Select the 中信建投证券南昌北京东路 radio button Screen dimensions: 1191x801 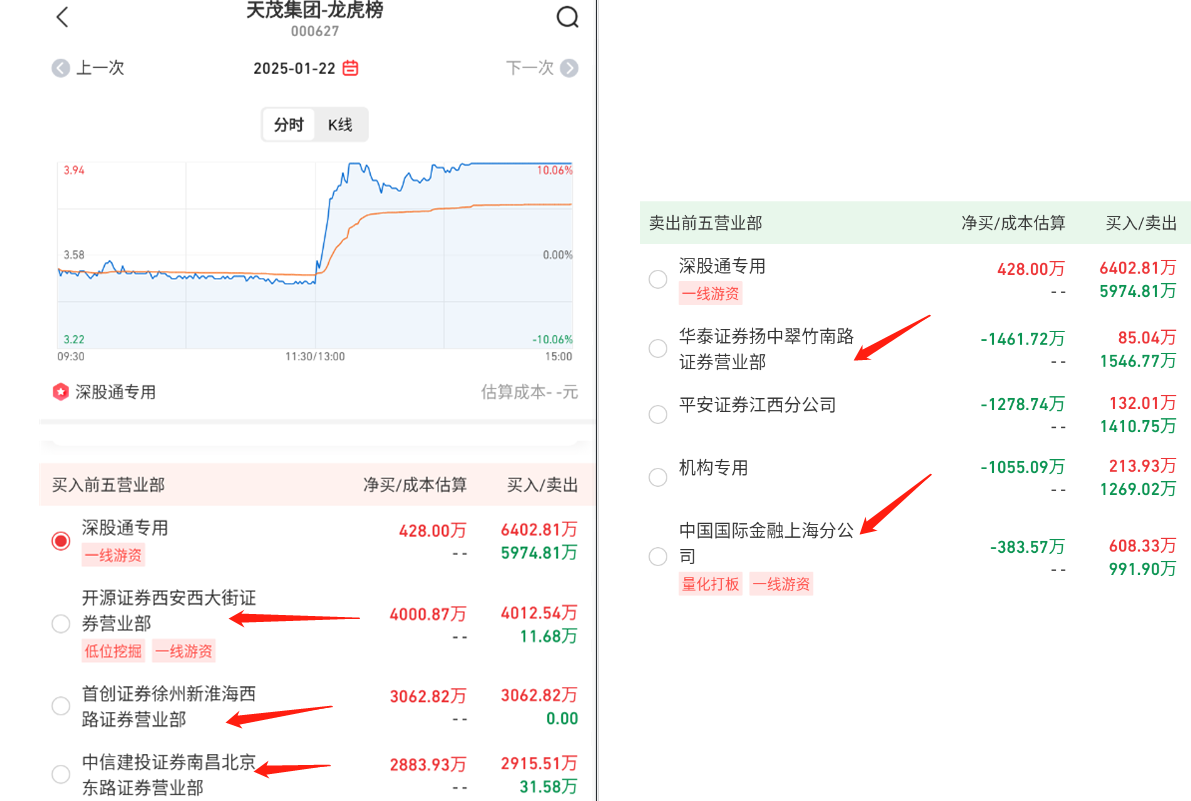pyautogui.click(x=61, y=774)
